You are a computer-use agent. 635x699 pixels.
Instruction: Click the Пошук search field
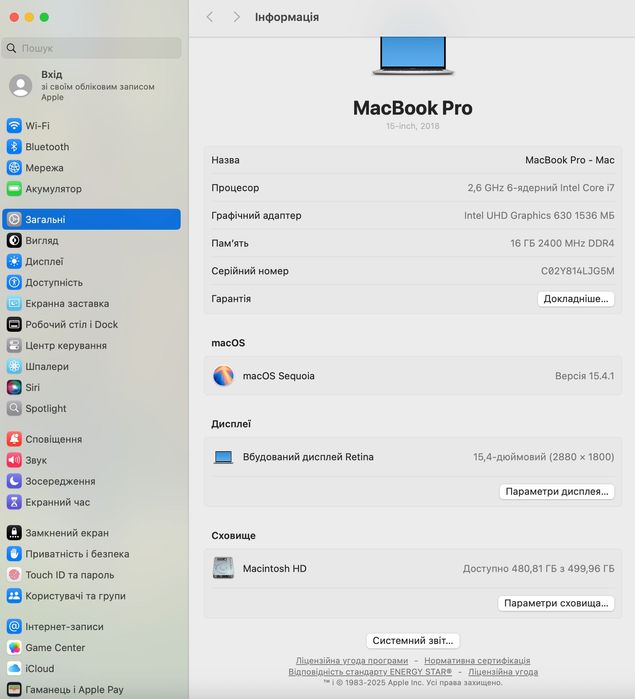(91, 48)
